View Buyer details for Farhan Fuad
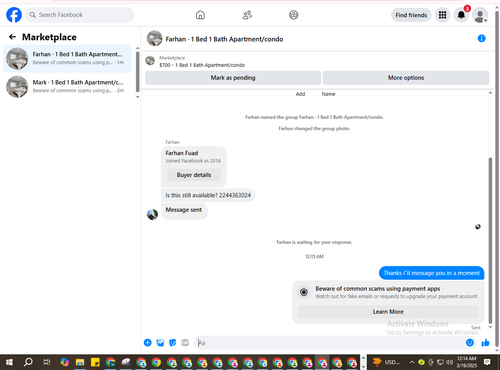 [x=194, y=175]
